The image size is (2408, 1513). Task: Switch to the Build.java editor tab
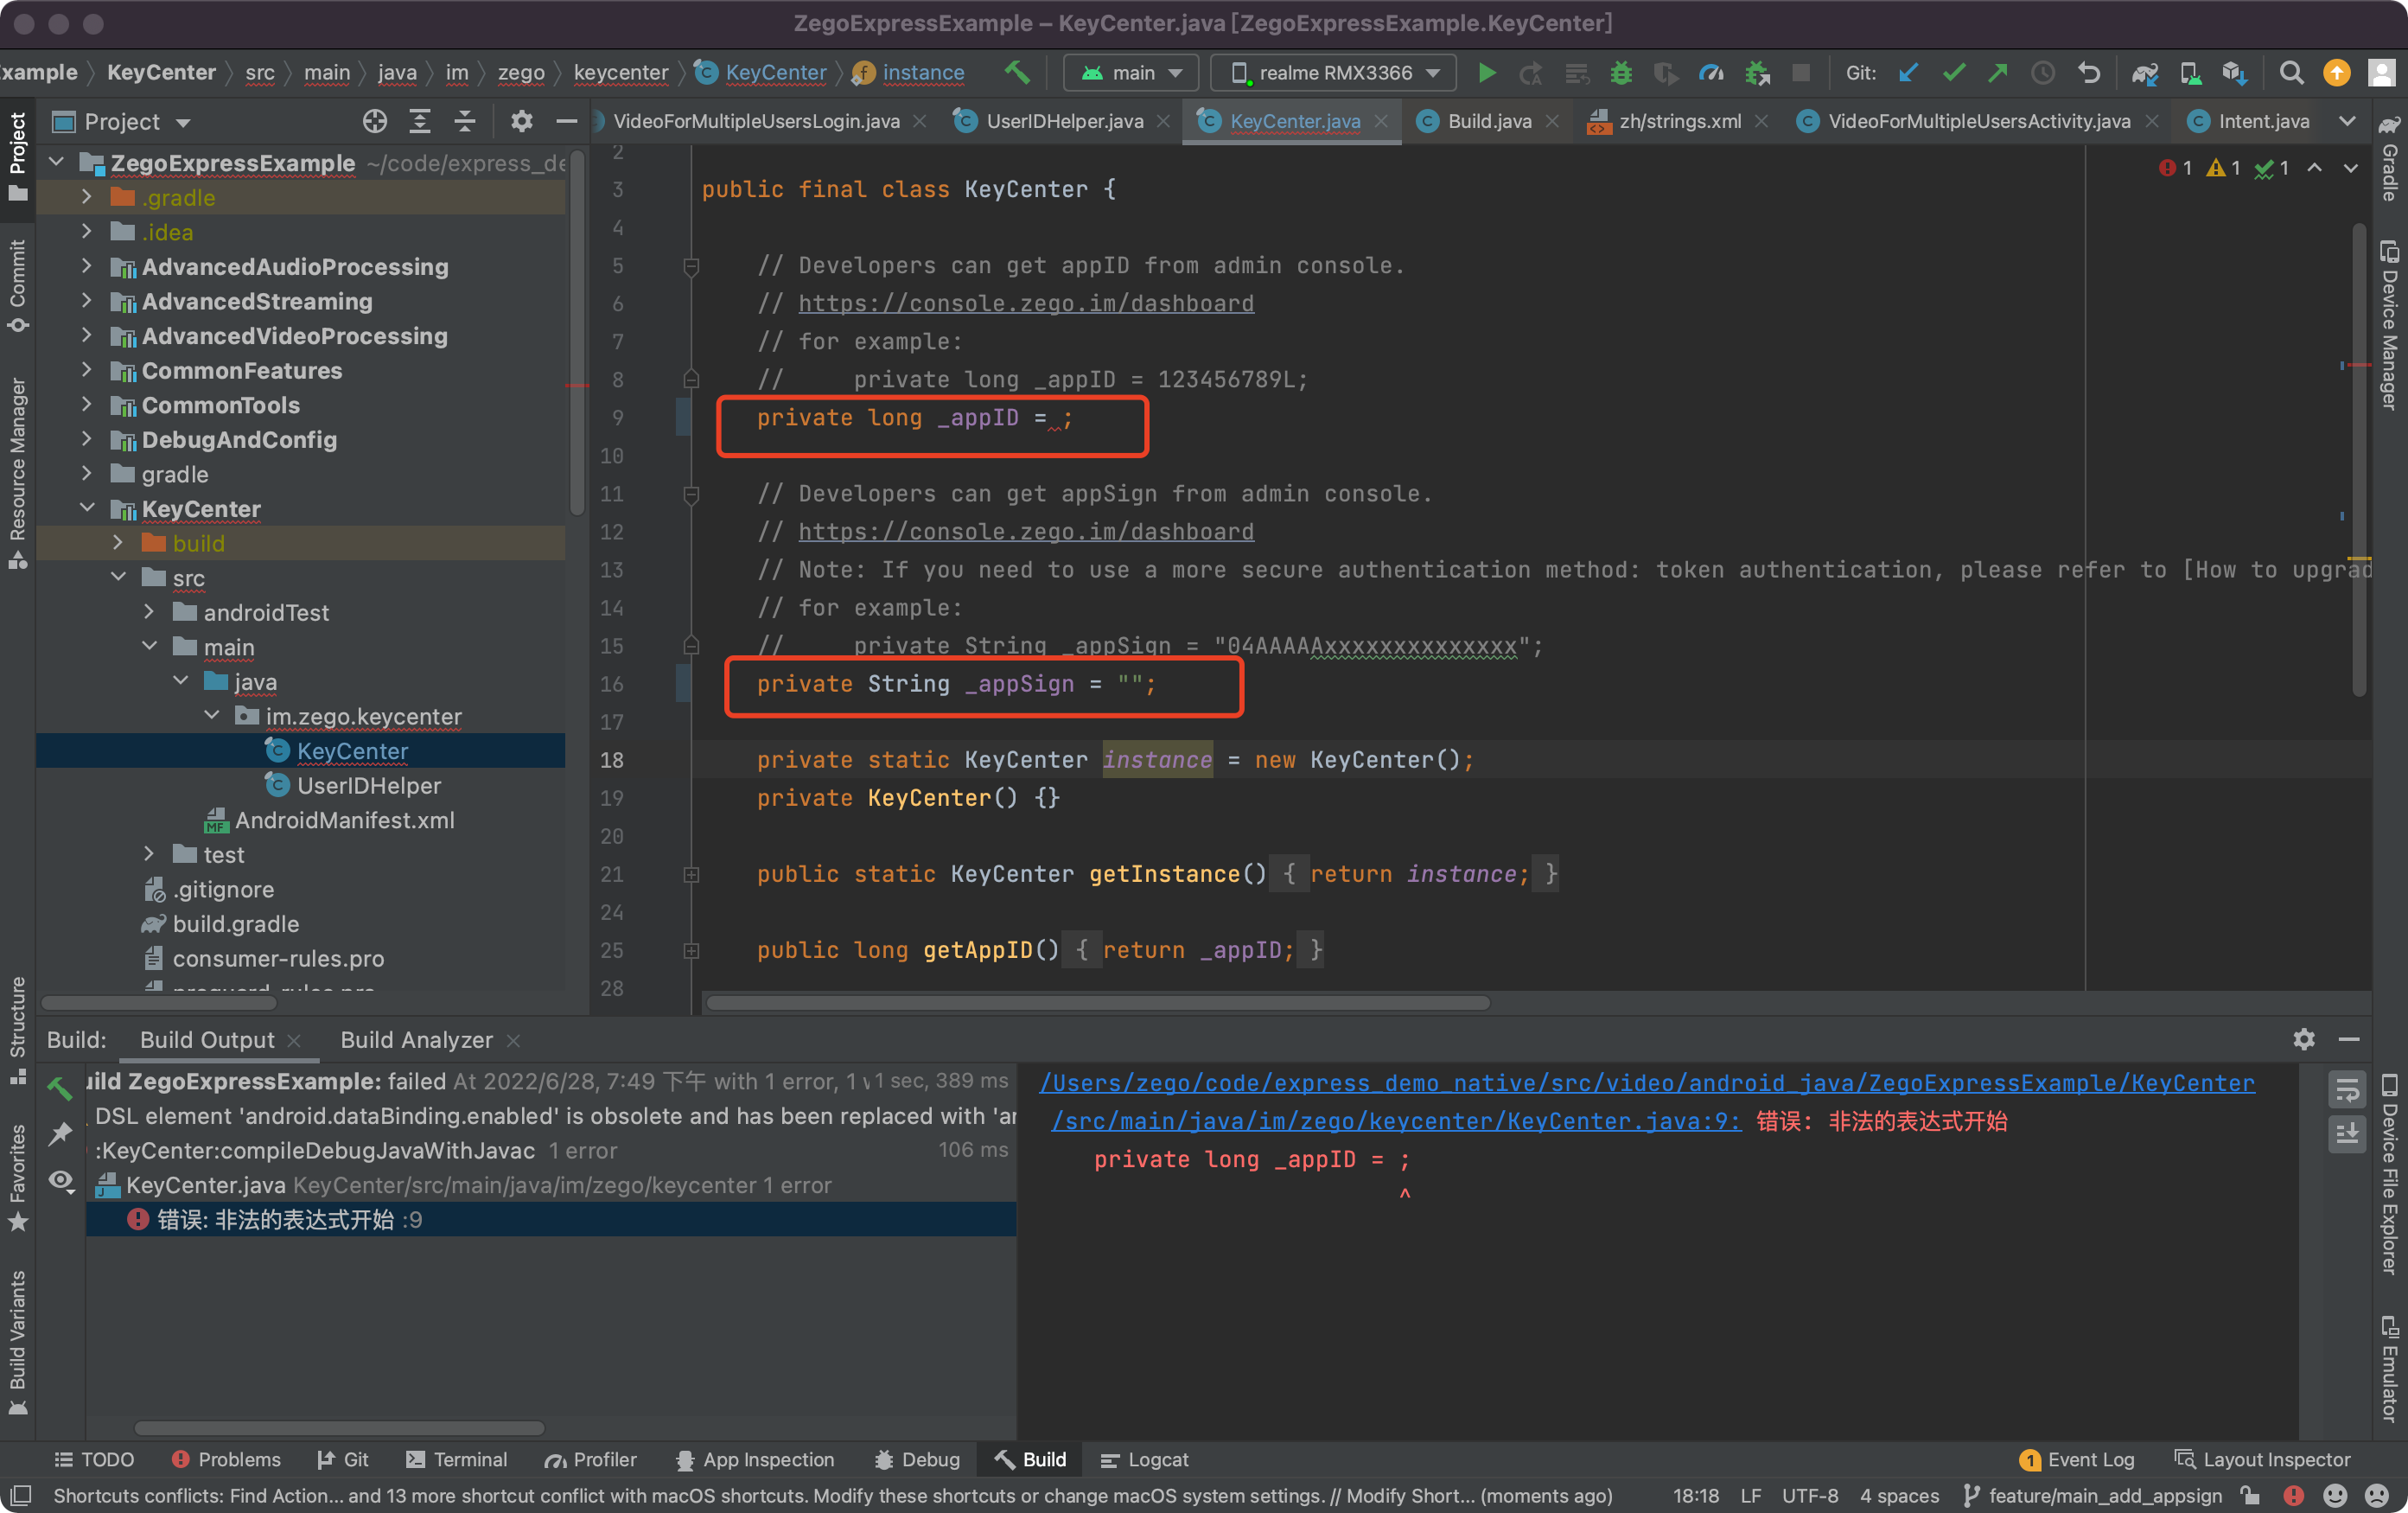point(1488,121)
